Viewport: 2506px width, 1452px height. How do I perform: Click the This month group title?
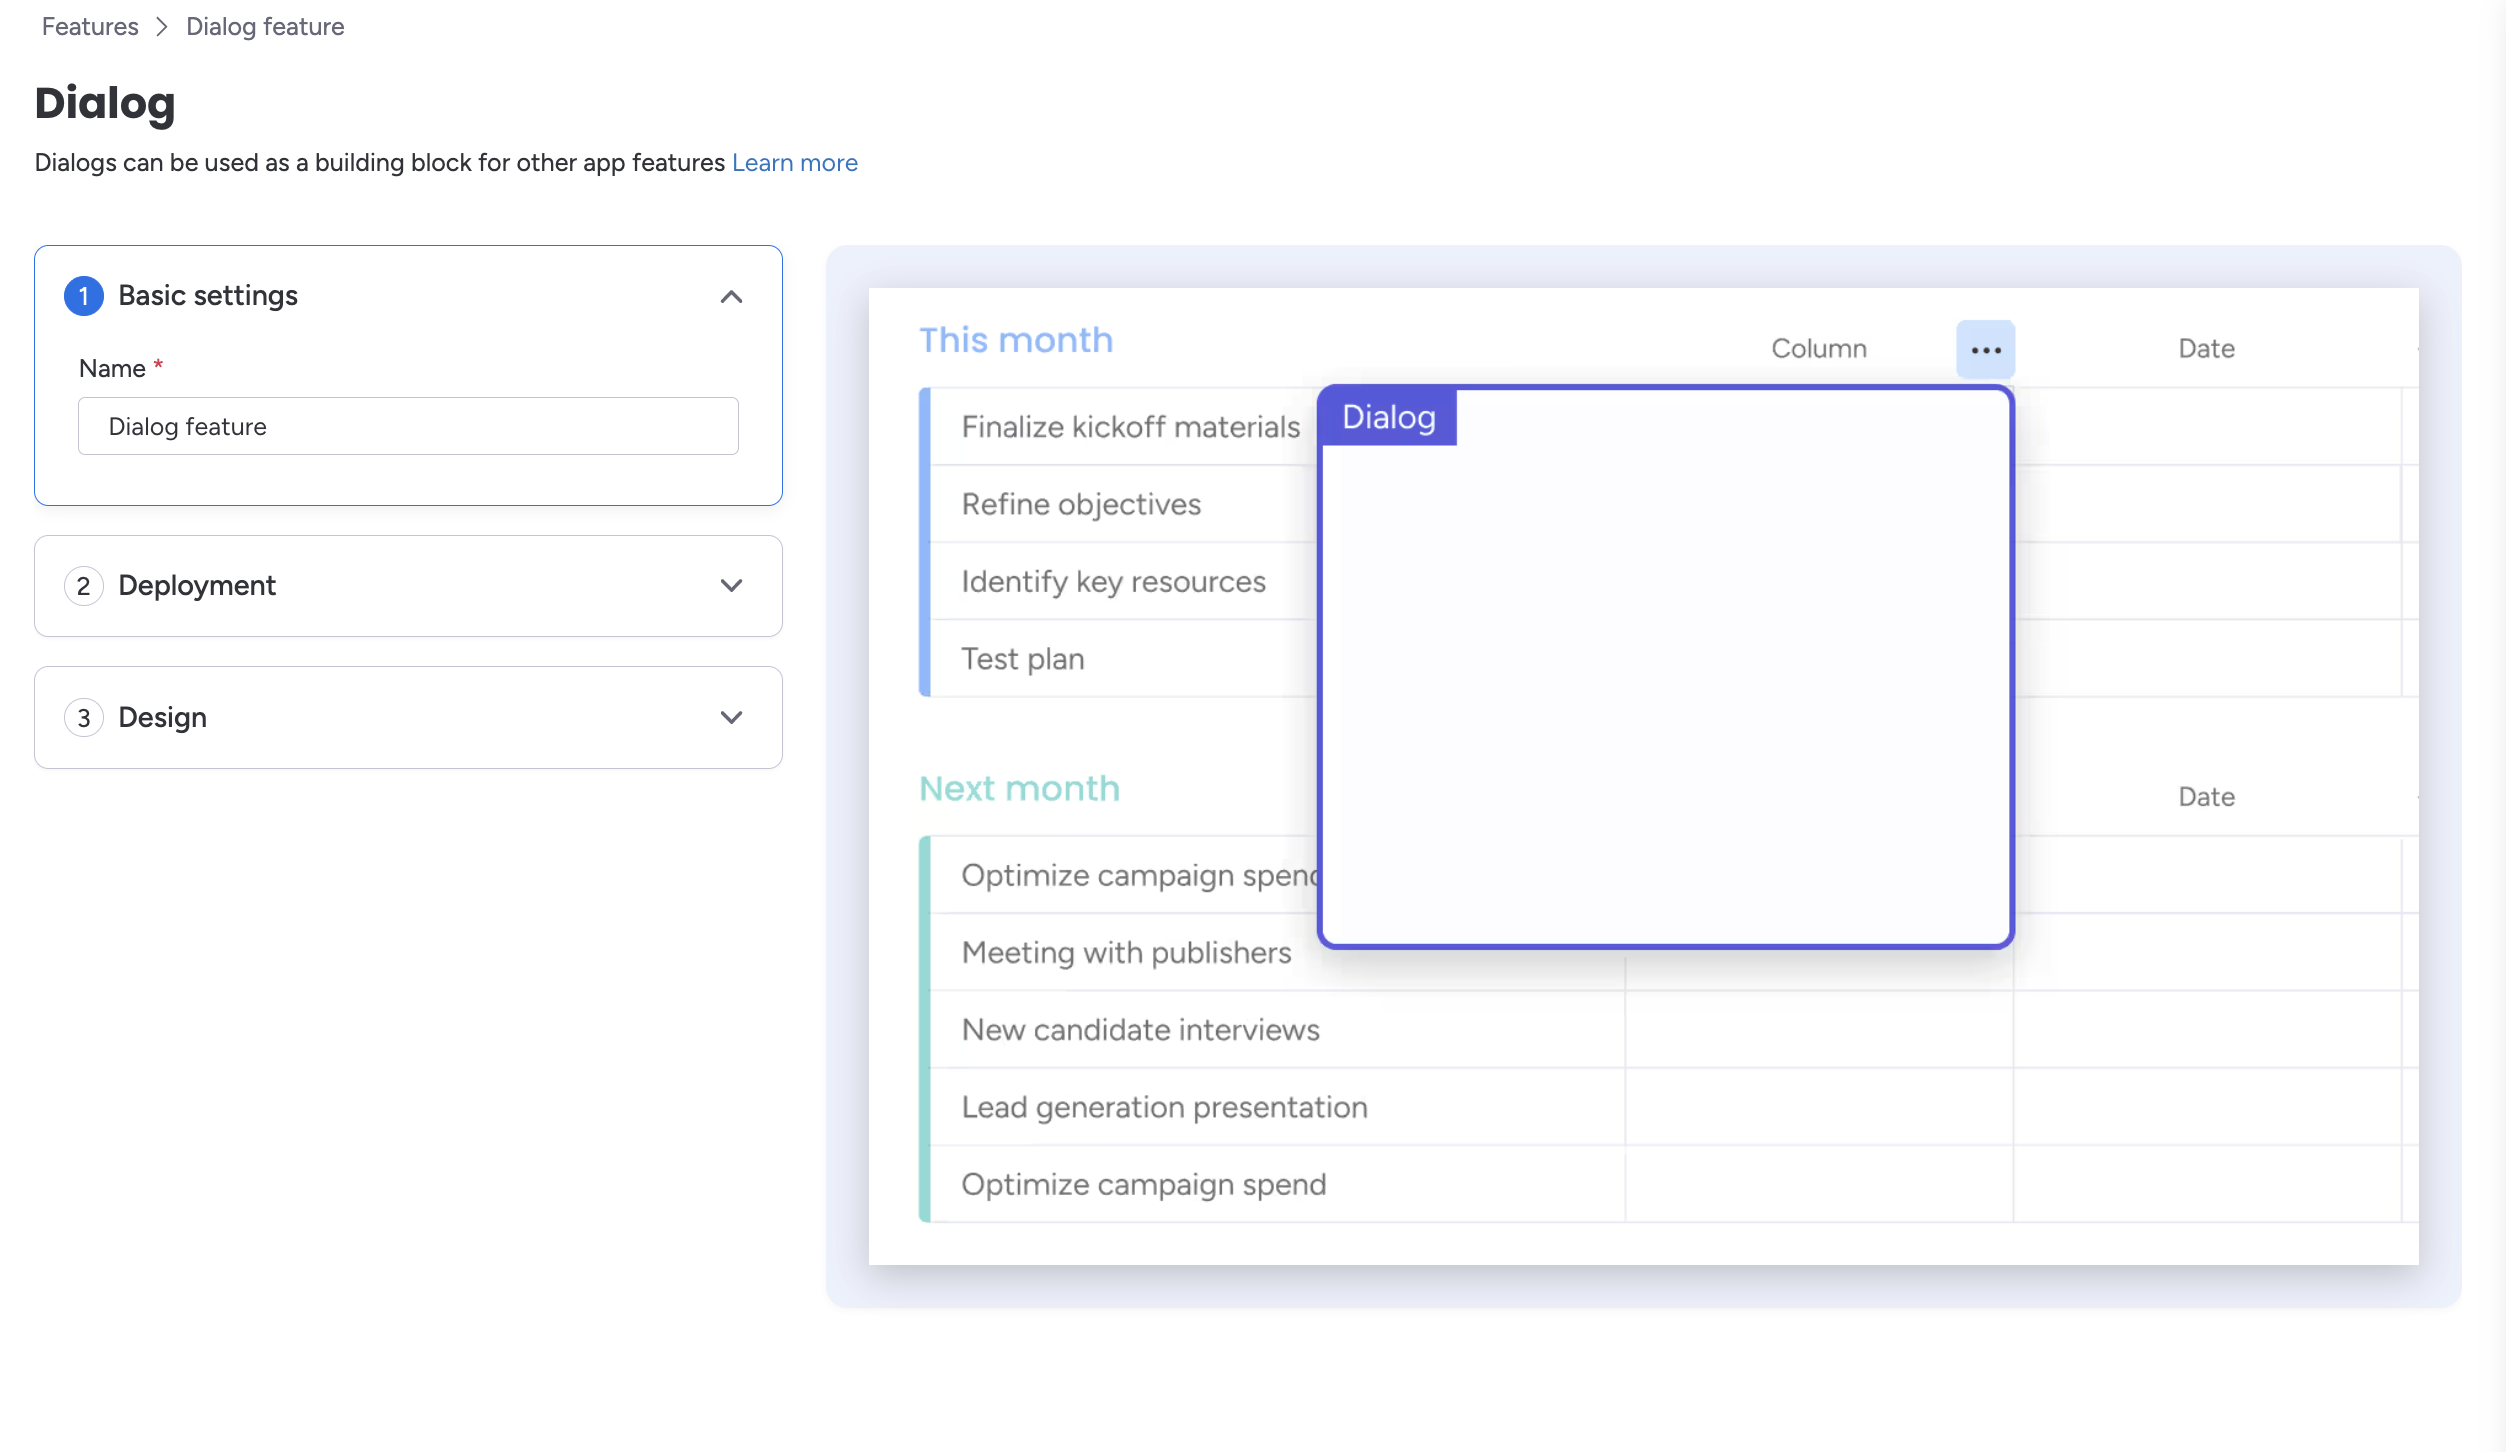(x=1015, y=340)
